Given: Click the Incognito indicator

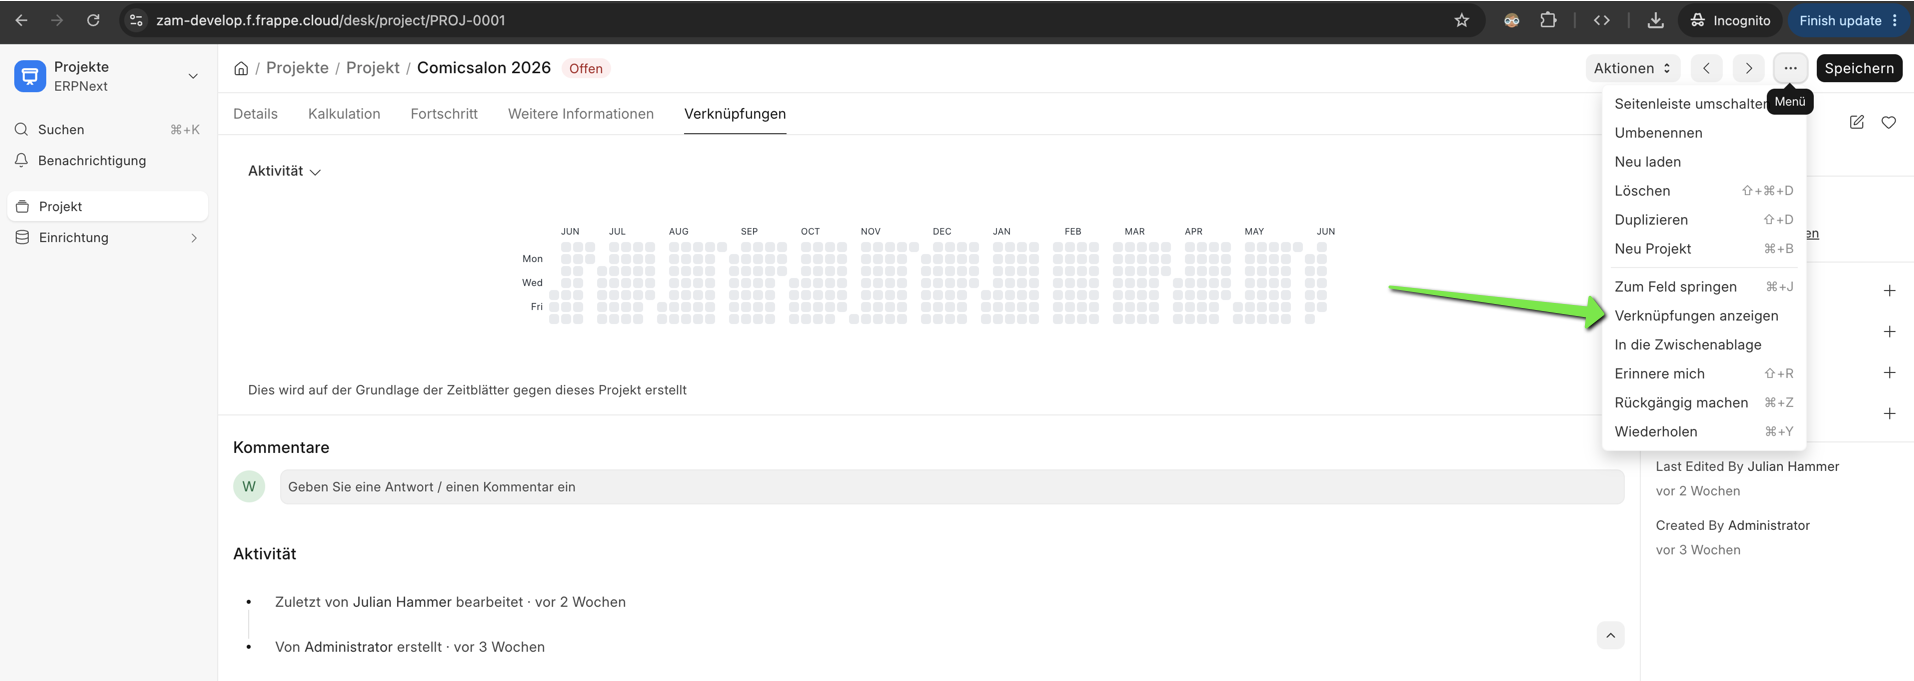Looking at the screenshot, I should point(1731,20).
